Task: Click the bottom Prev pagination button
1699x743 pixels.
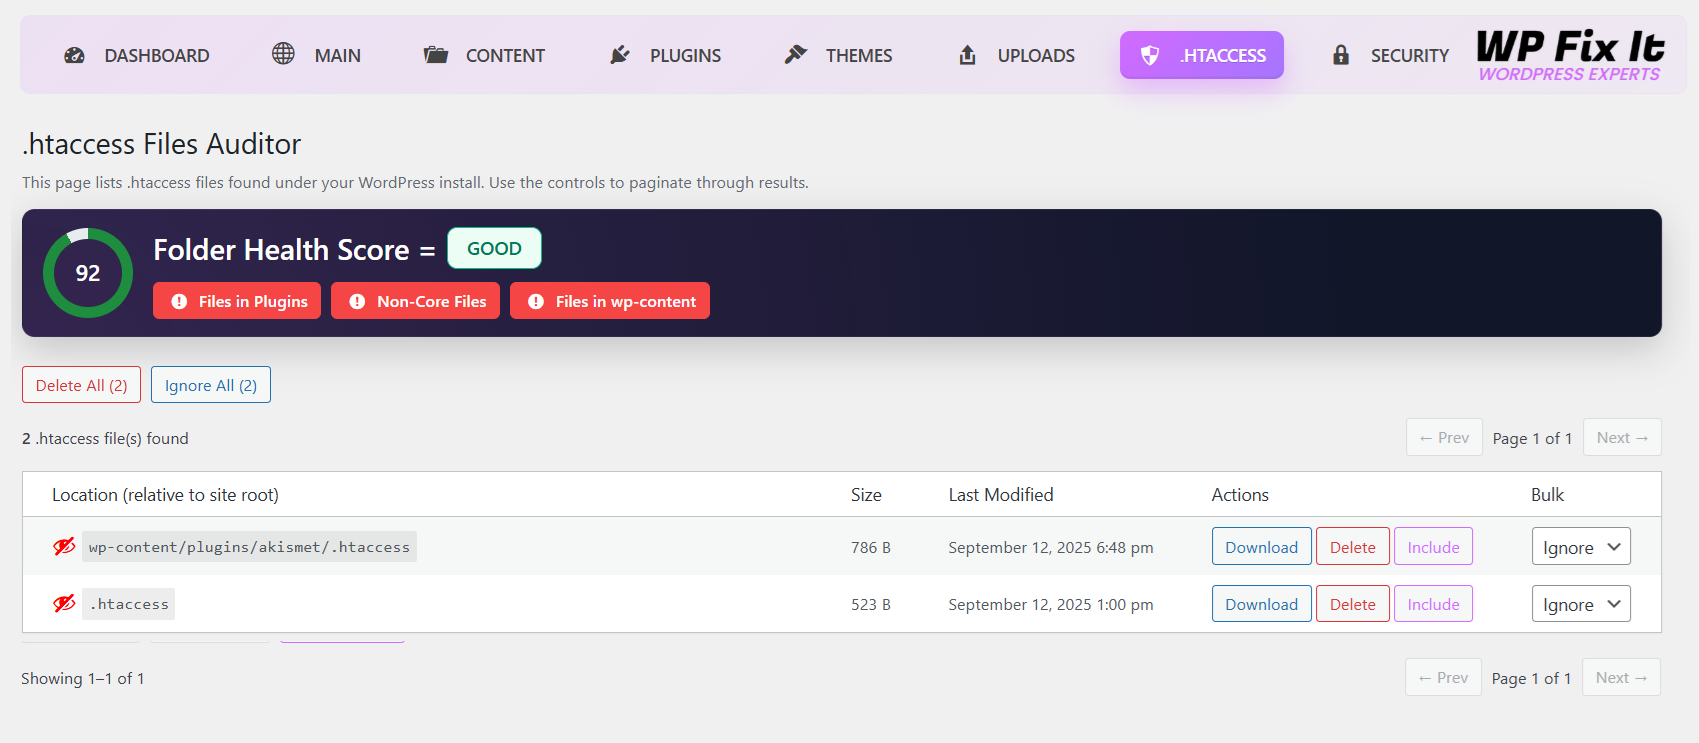Action: click(1443, 677)
